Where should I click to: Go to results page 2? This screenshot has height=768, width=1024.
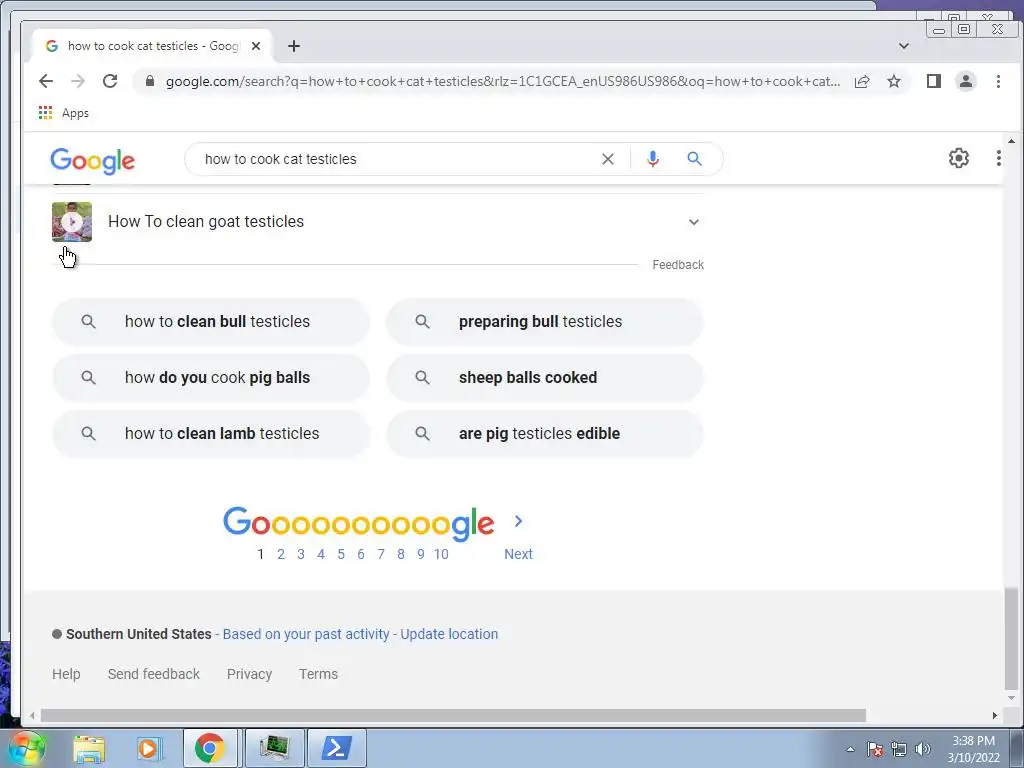pos(281,554)
